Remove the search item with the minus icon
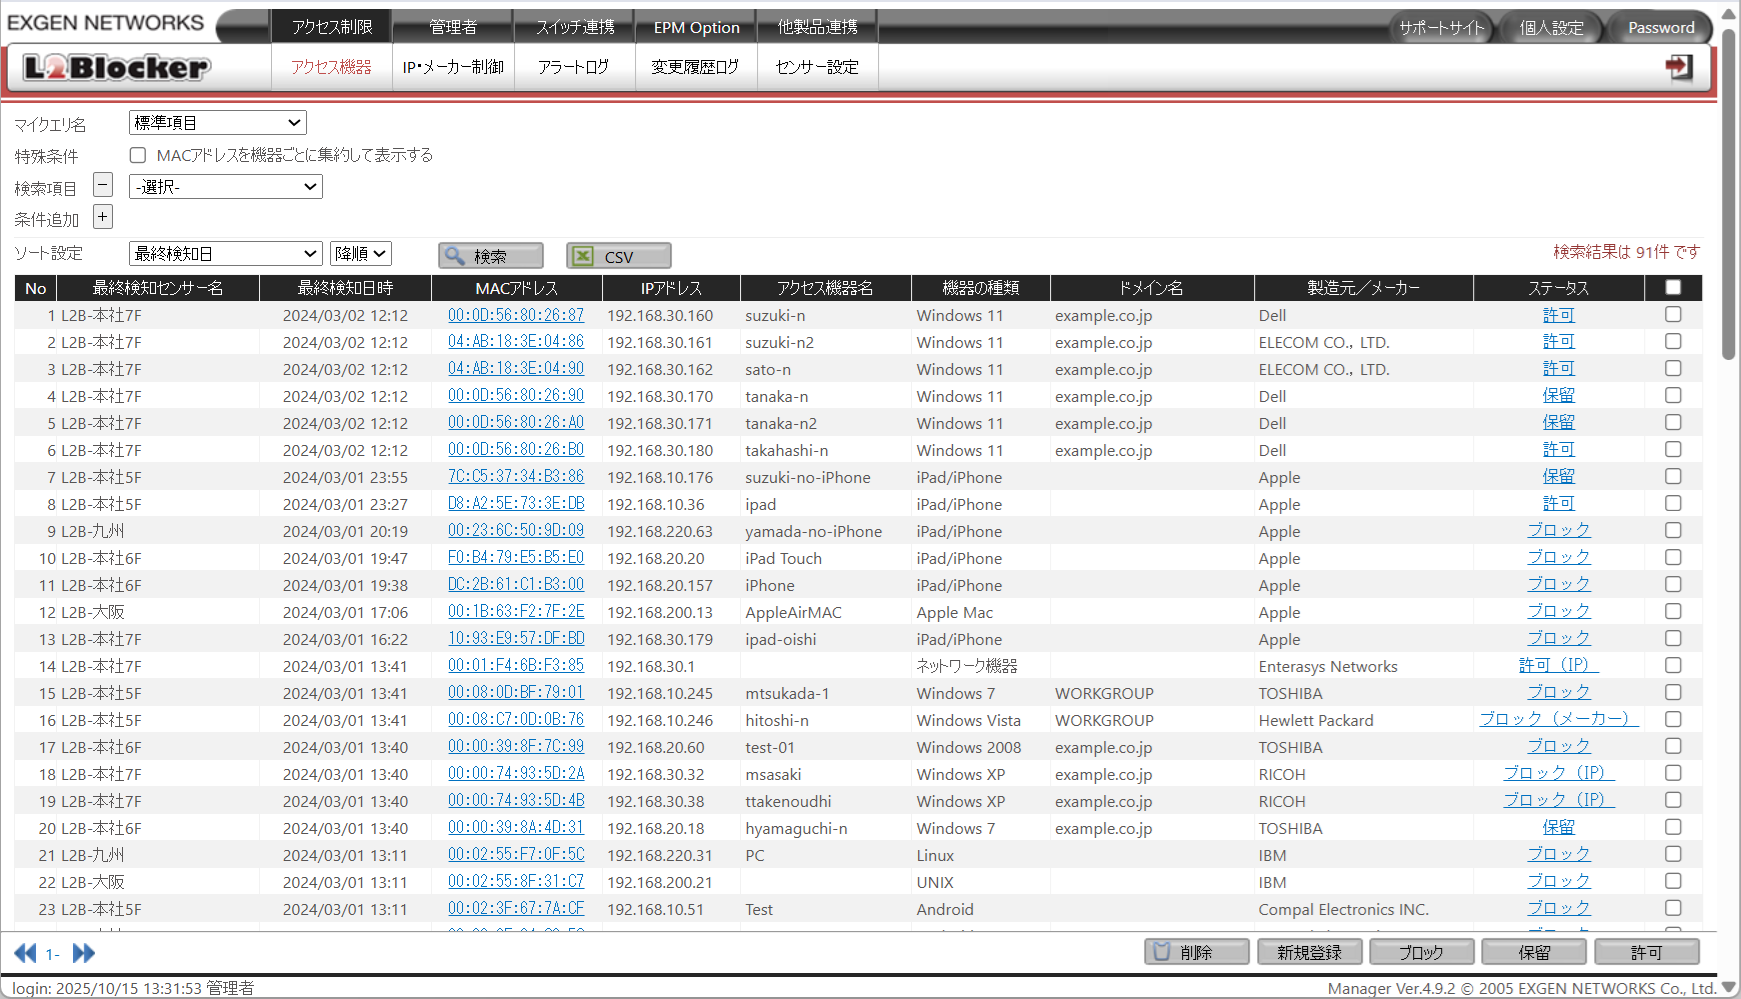The image size is (1741, 999). [102, 184]
